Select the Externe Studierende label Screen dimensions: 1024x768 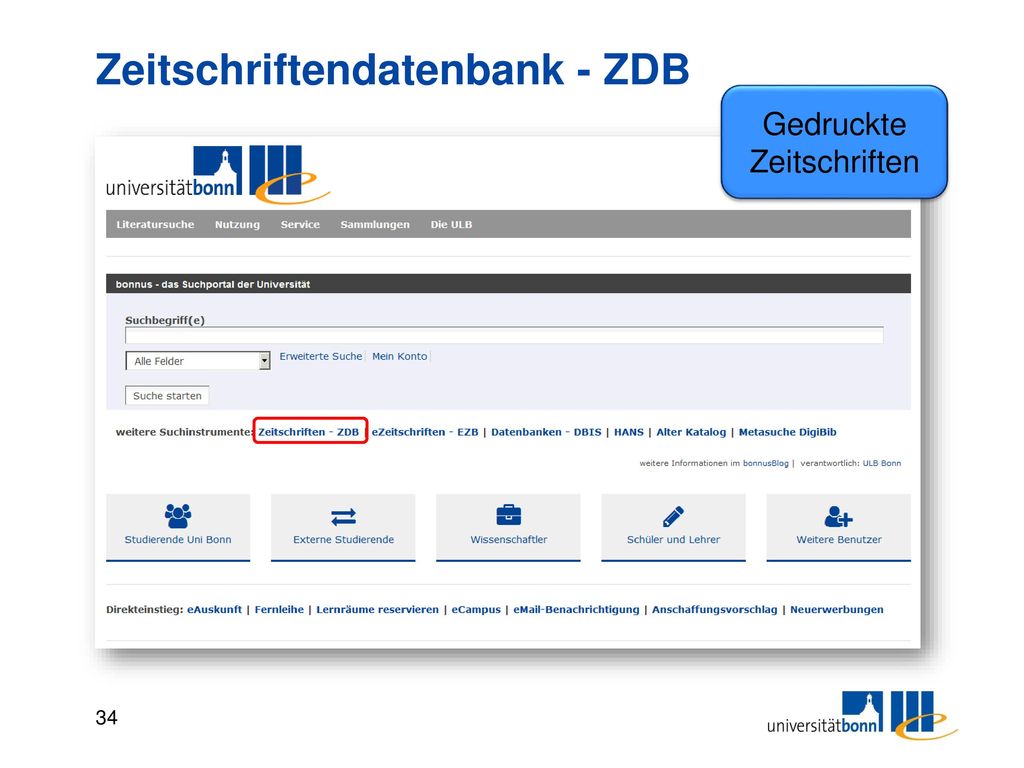(344, 539)
